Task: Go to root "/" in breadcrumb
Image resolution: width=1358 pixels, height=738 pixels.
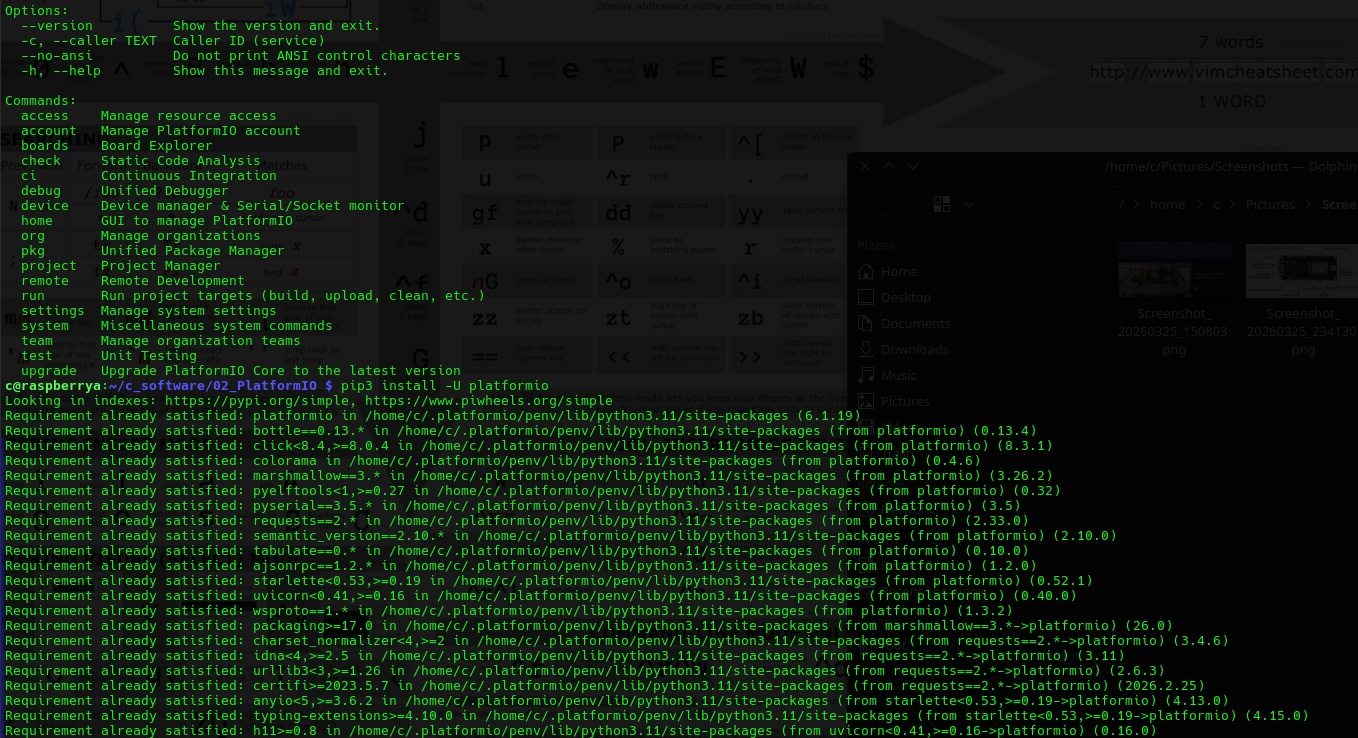Action: click(x=1122, y=204)
